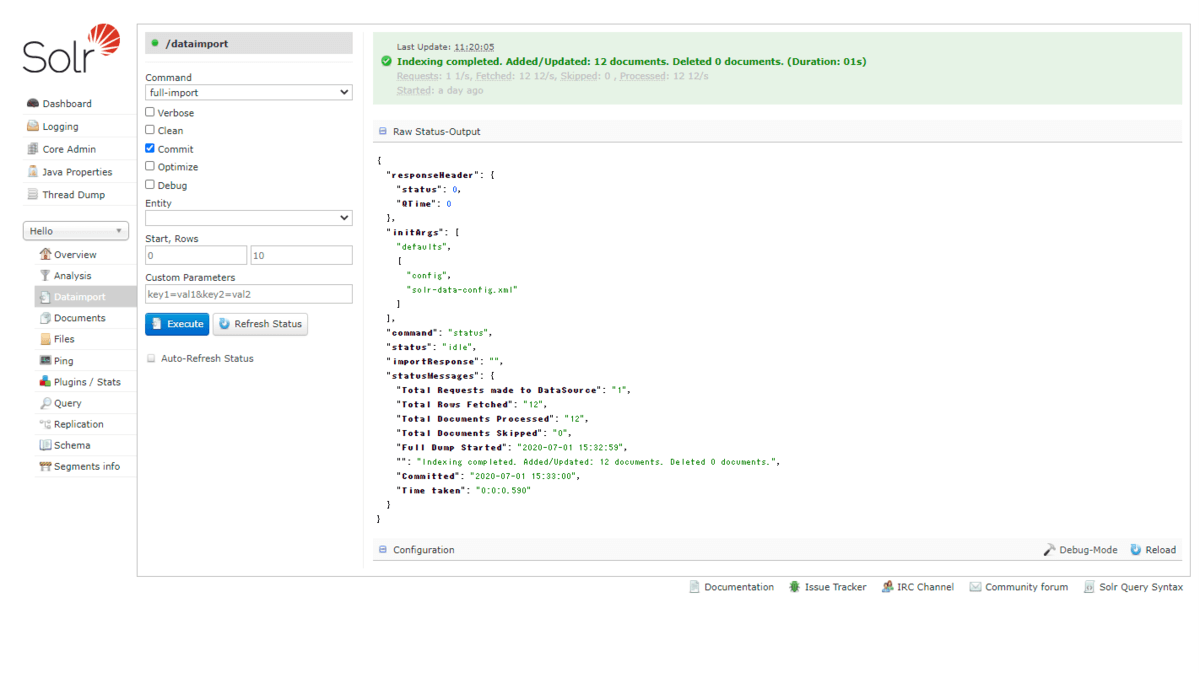Select the Query magnifier icon

(45, 403)
